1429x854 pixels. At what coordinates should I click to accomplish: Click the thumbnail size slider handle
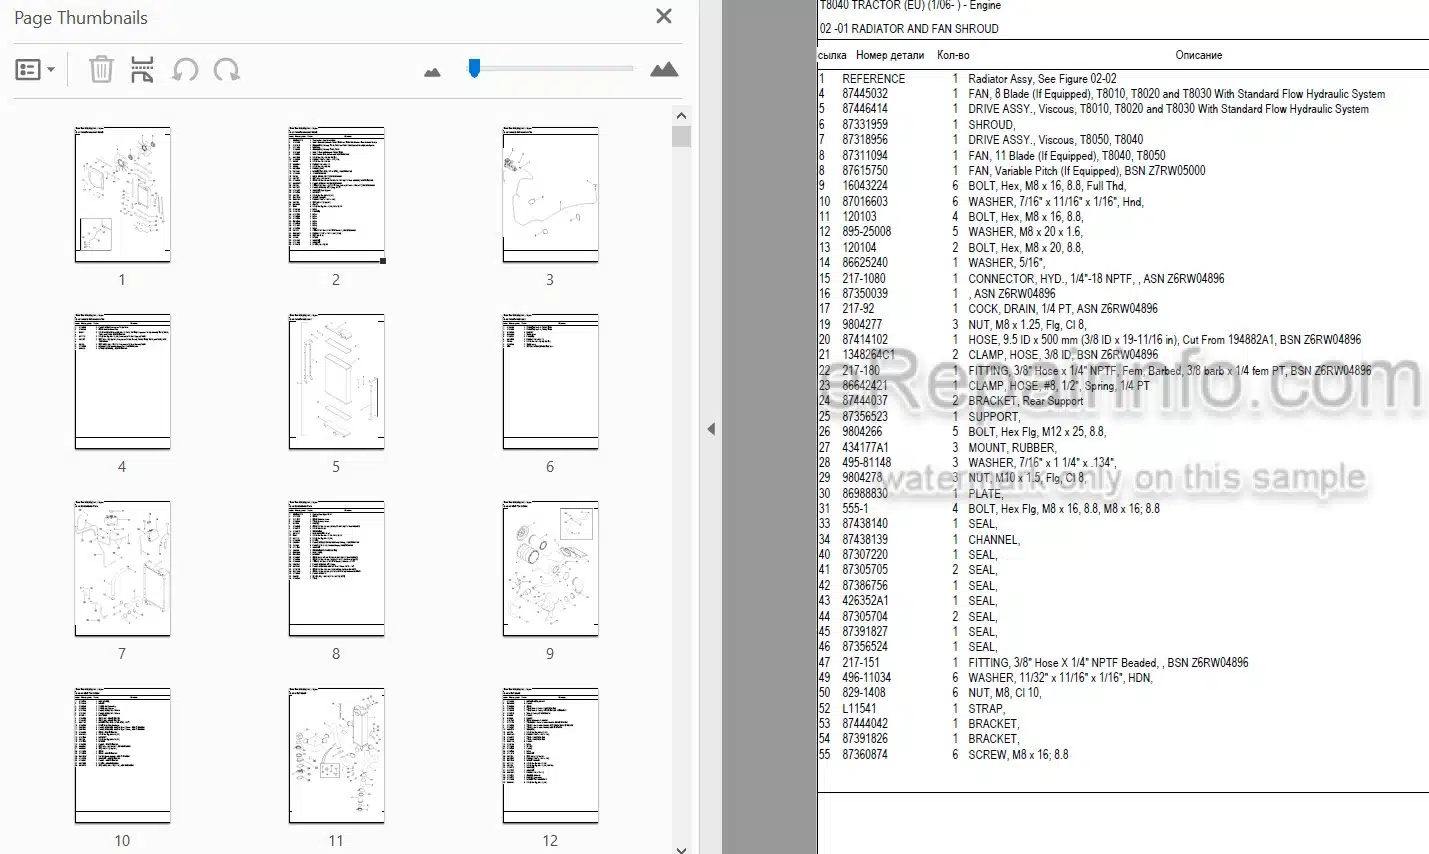[474, 67]
